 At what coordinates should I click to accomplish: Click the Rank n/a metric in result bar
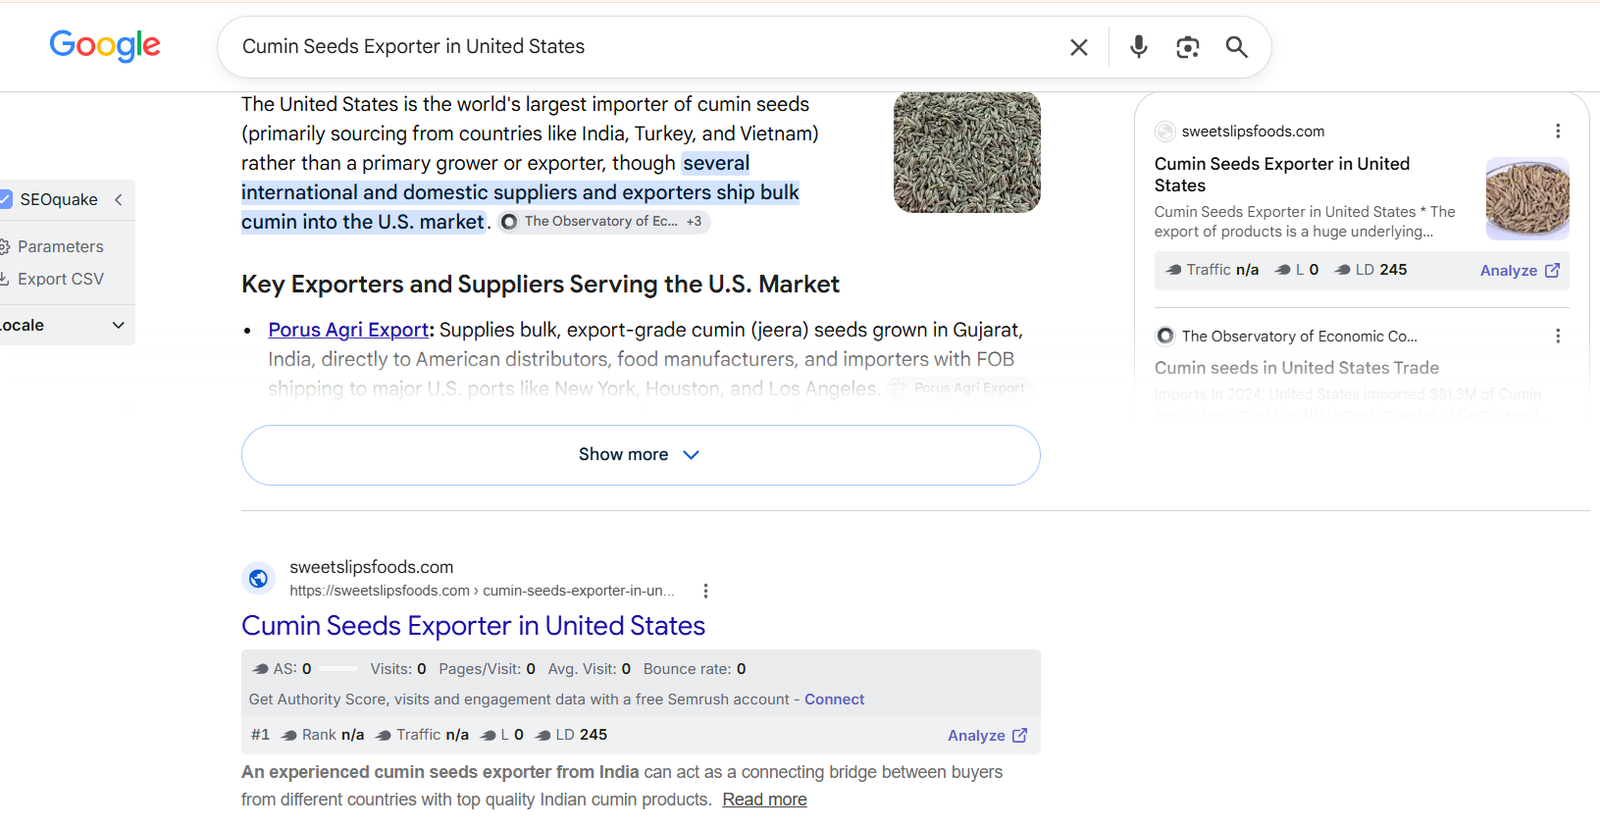322,735
